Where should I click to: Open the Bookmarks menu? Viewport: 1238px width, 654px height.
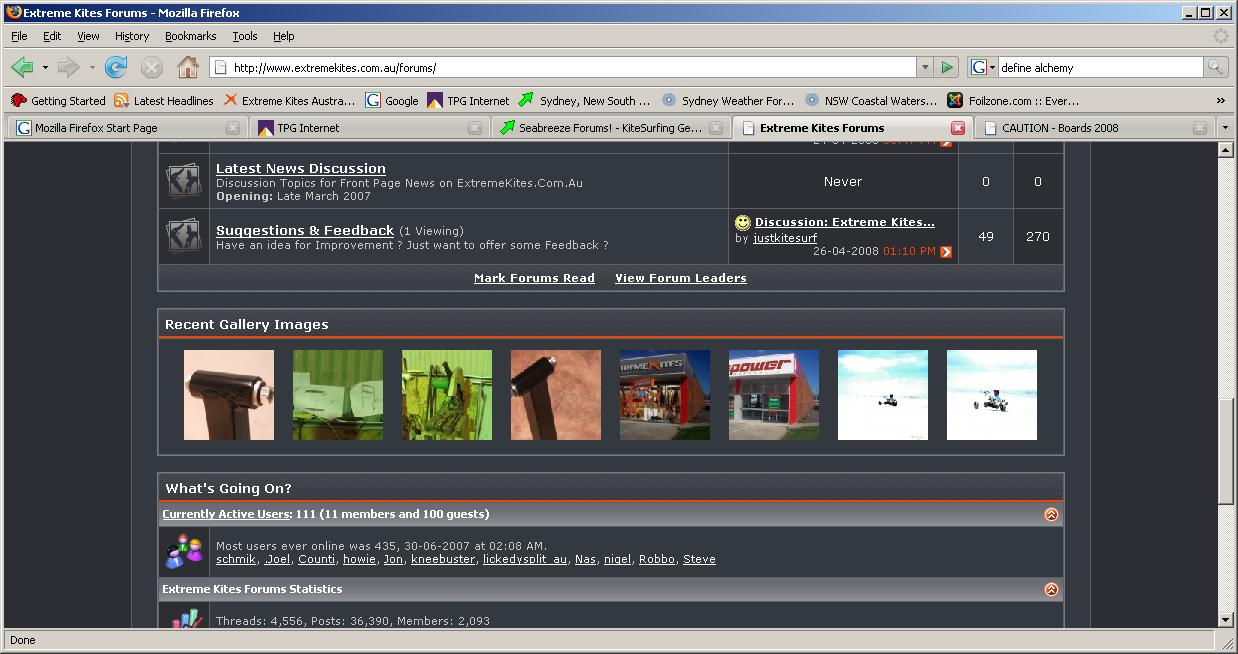click(x=190, y=36)
